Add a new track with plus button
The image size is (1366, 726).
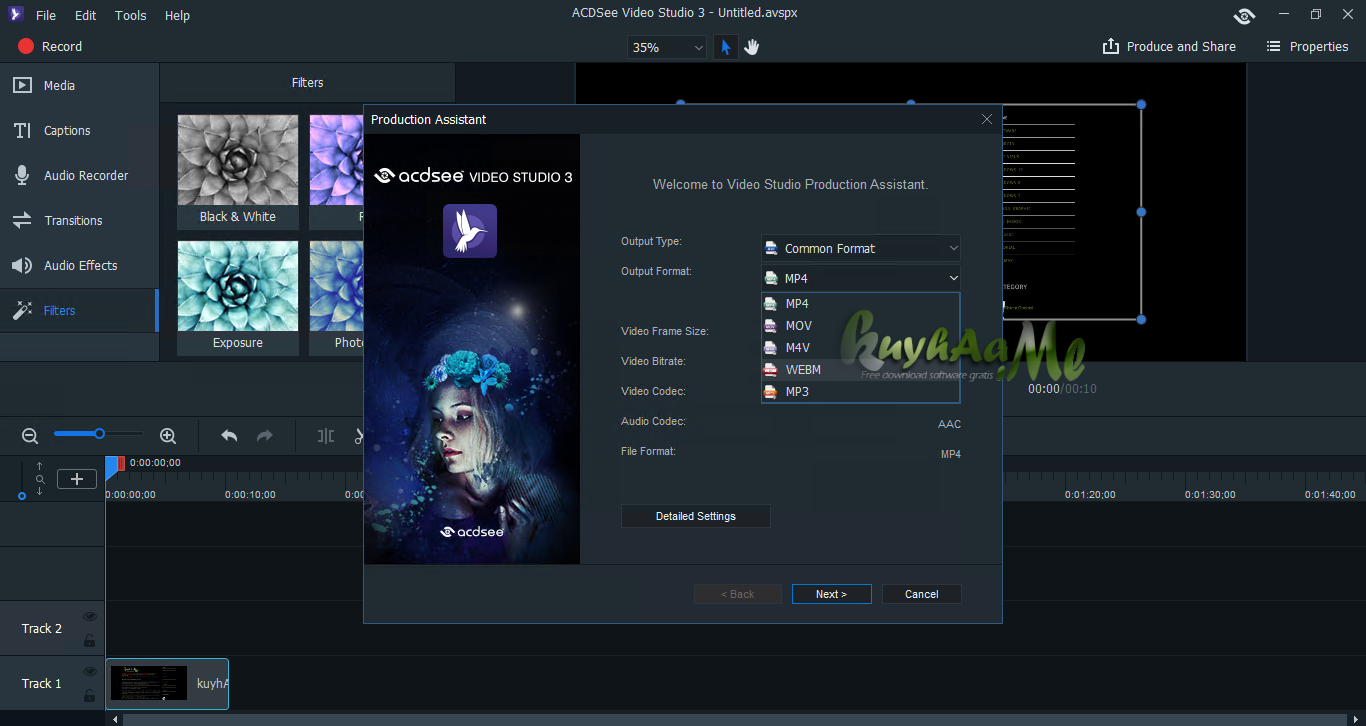77,479
